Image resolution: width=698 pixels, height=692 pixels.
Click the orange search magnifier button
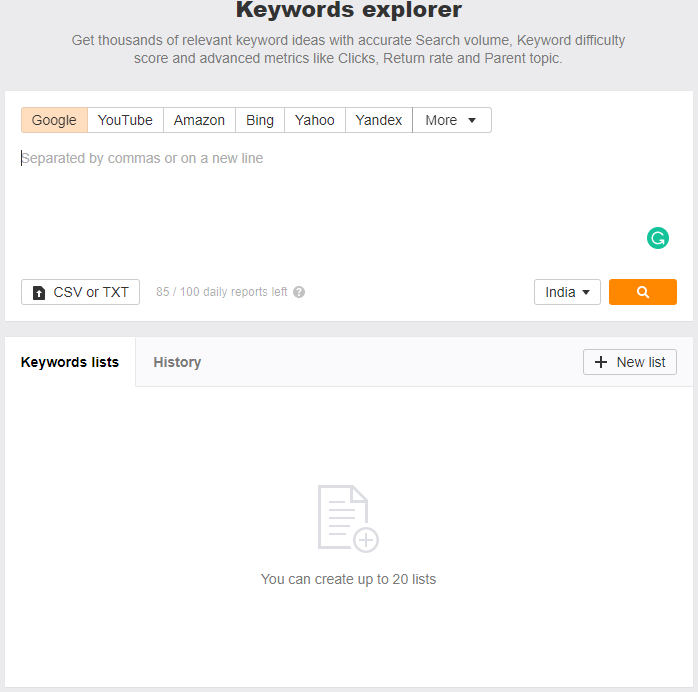coord(642,292)
